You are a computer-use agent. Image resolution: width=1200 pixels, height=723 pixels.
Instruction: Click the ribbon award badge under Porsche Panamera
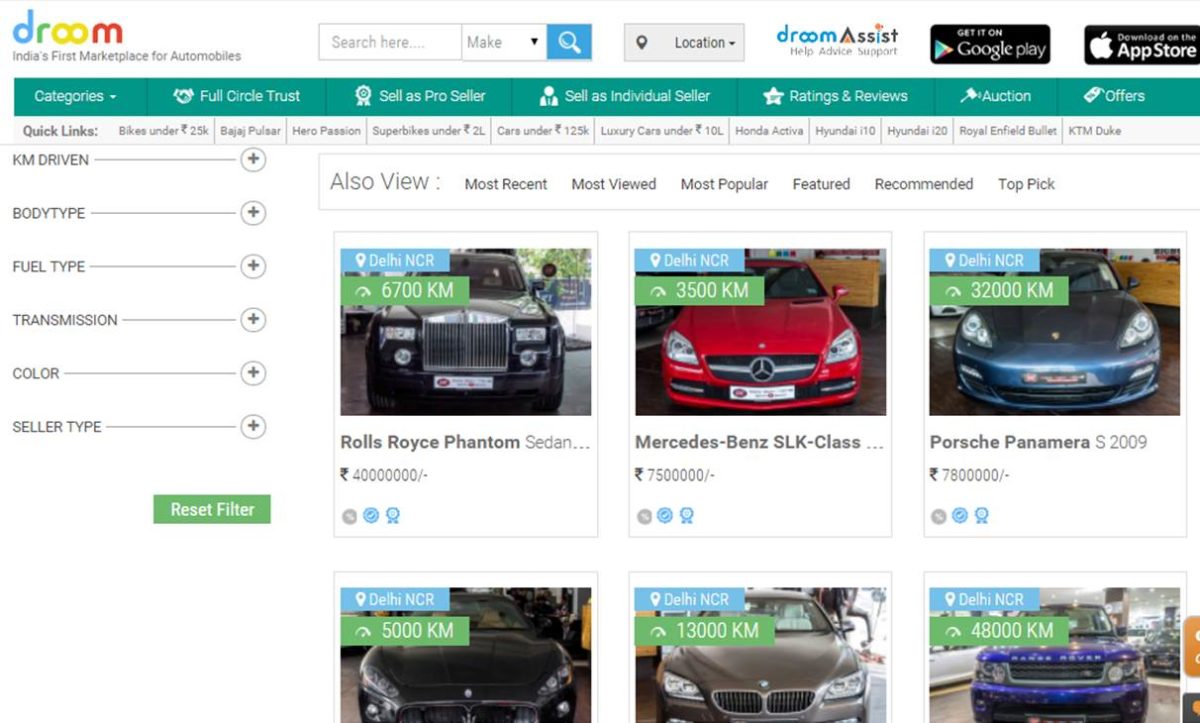(x=982, y=516)
